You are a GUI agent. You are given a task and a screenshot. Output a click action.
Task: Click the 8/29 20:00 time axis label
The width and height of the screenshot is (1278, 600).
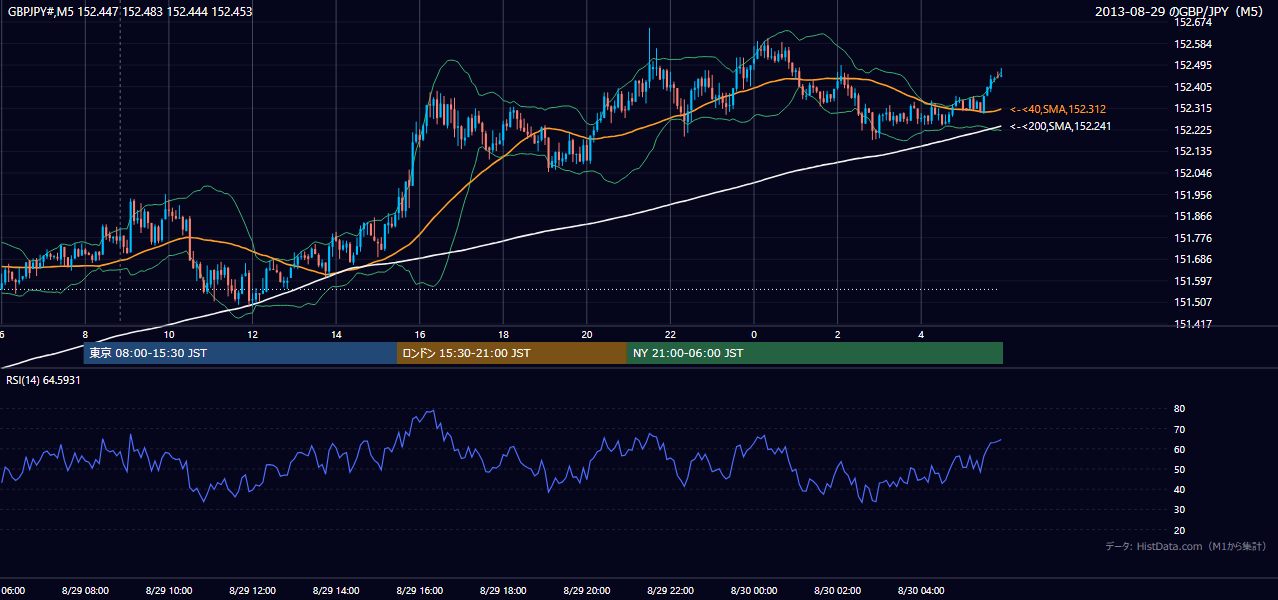coord(587,591)
